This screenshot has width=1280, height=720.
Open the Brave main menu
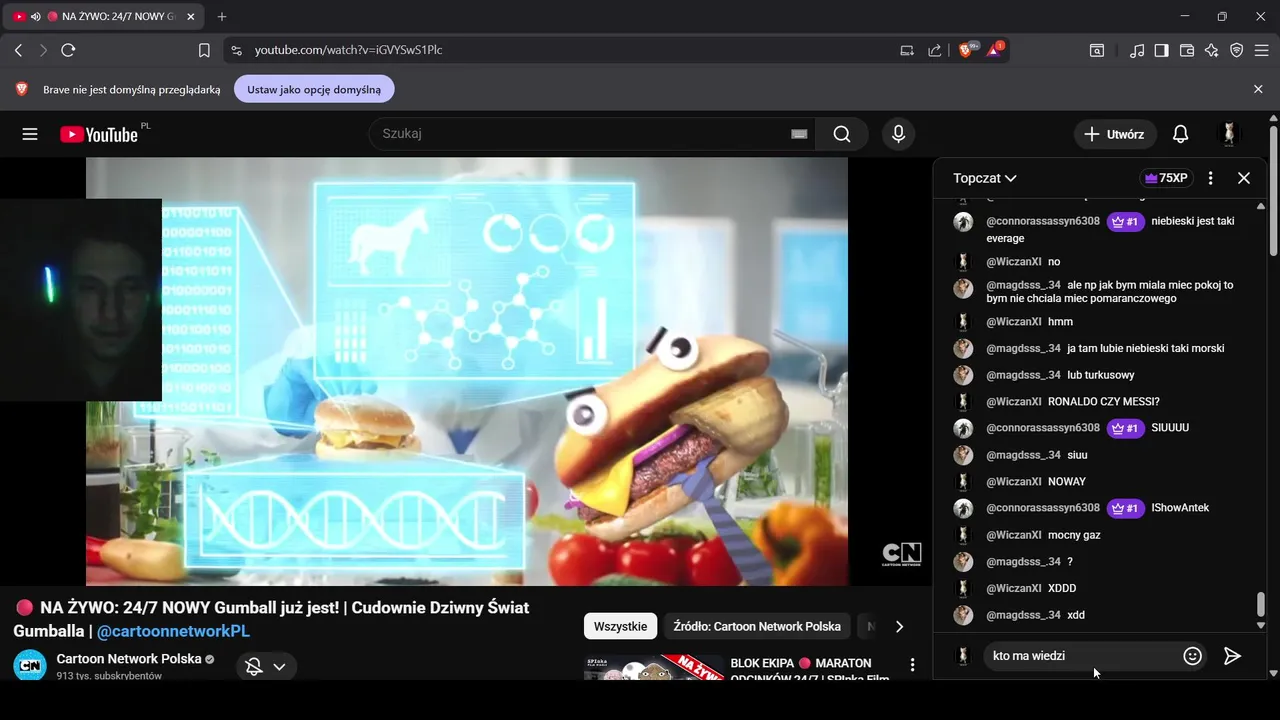(1261, 50)
